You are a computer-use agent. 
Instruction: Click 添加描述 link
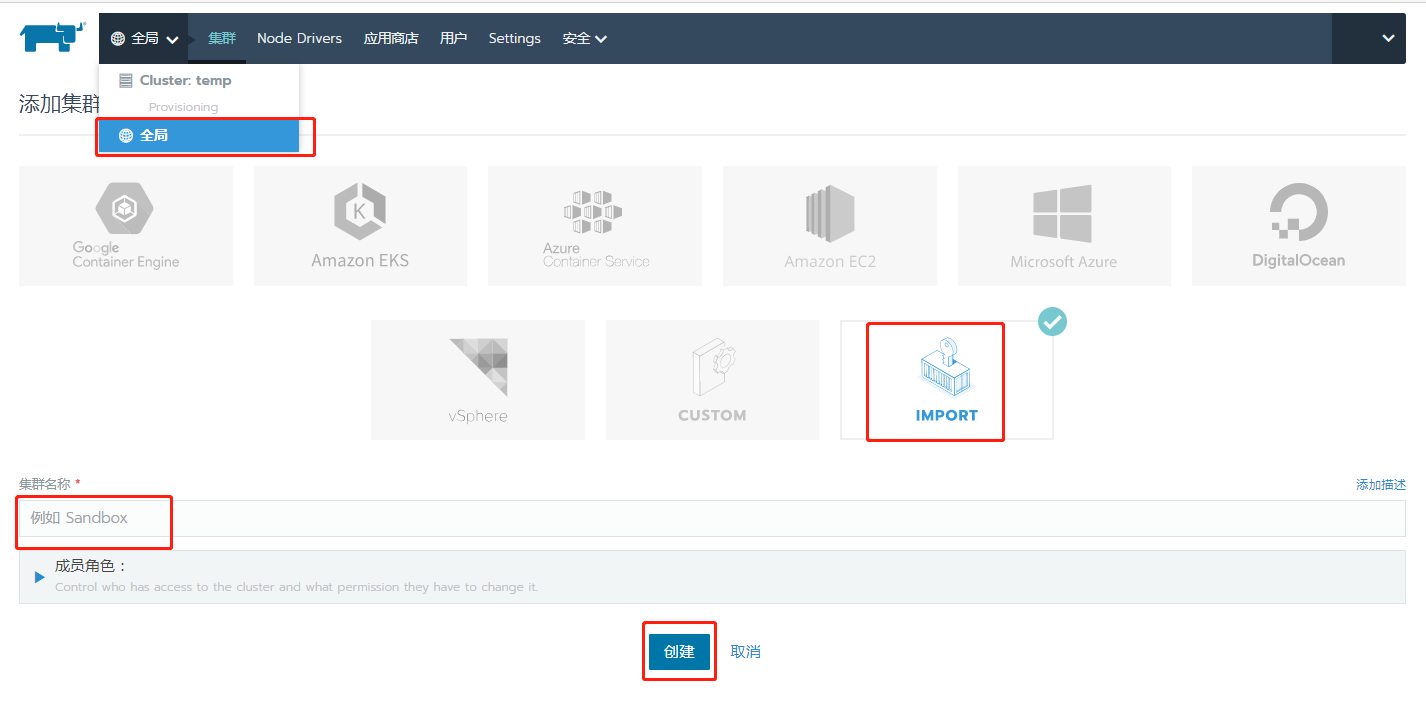pyautogui.click(x=1381, y=484)
